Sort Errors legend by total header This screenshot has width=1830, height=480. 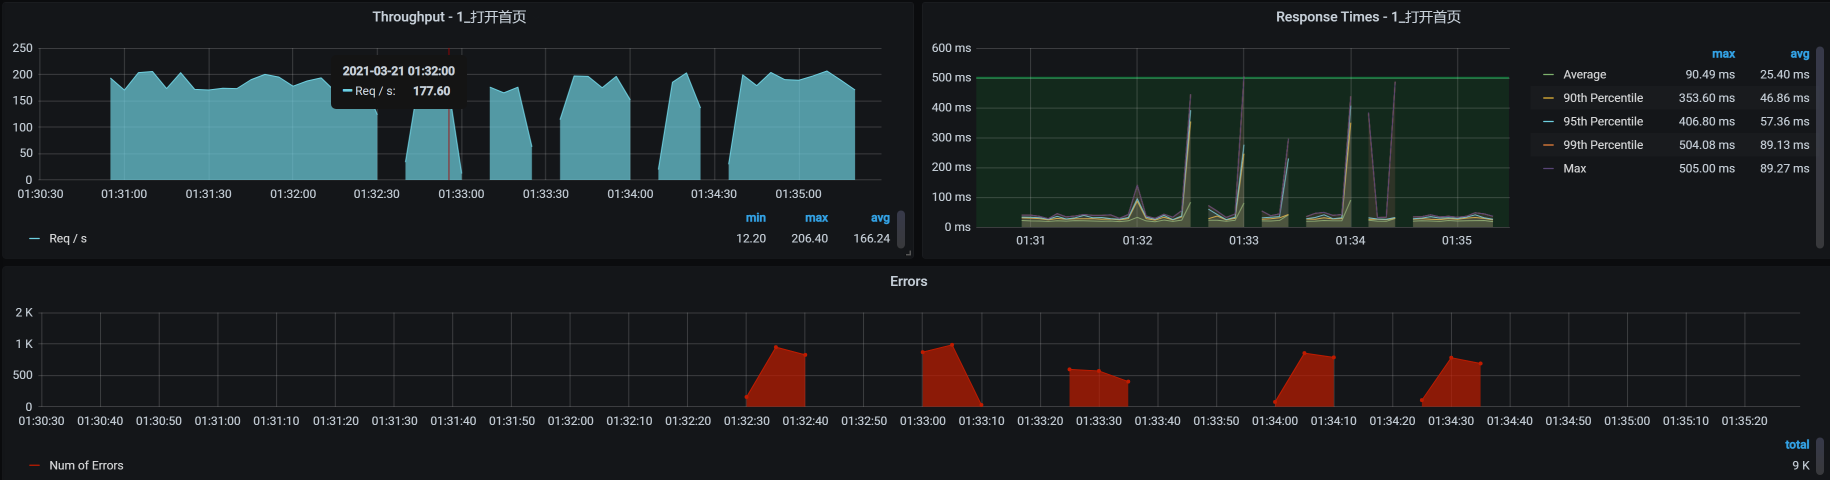pyautogui.click(x=1796, y=445)
